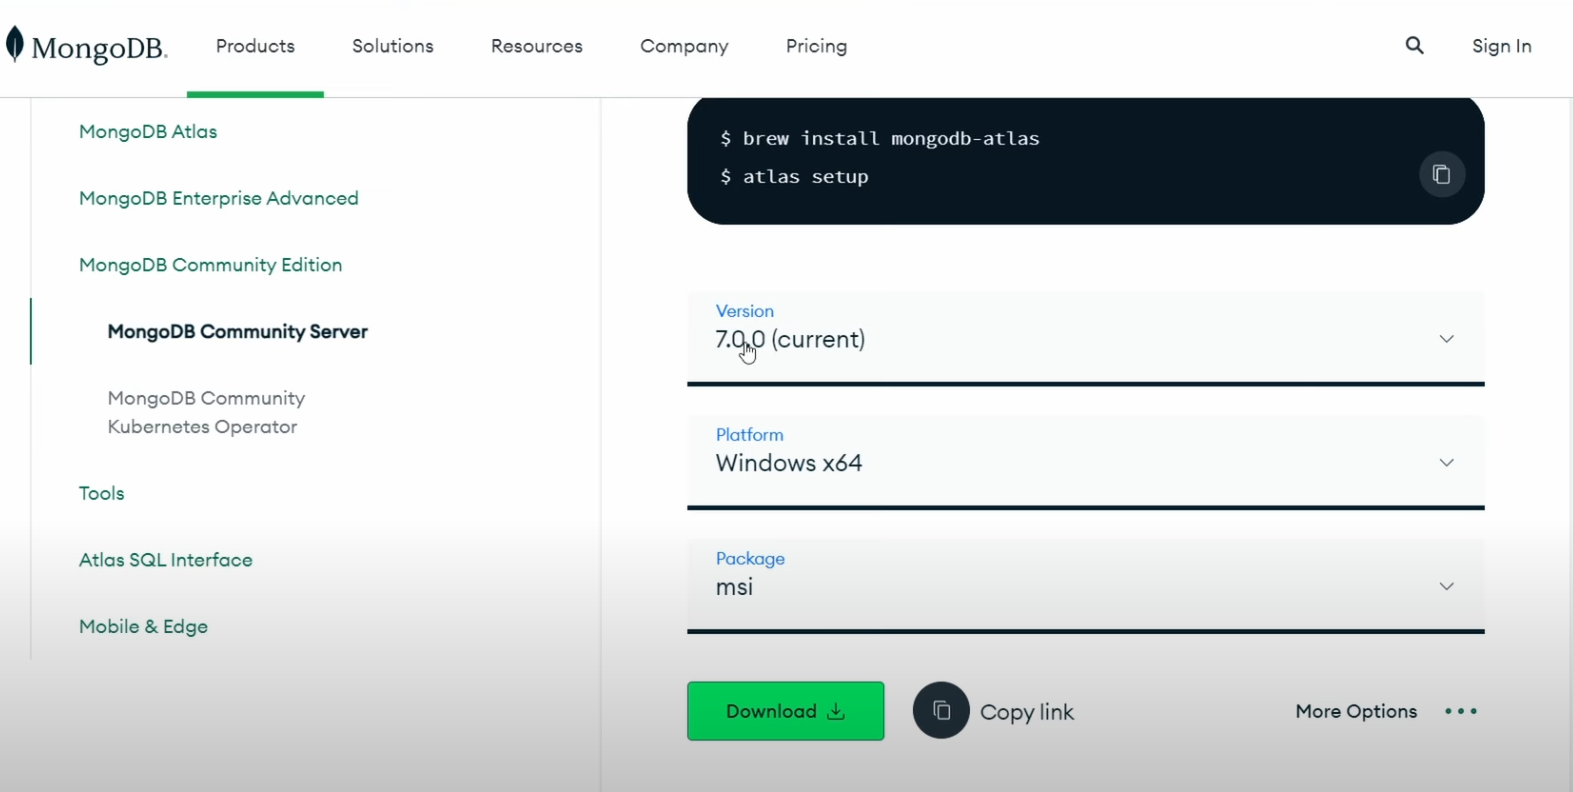Open the Tools section in sidebar
This screenshot has height=792, width=1573.
point(102,493)
